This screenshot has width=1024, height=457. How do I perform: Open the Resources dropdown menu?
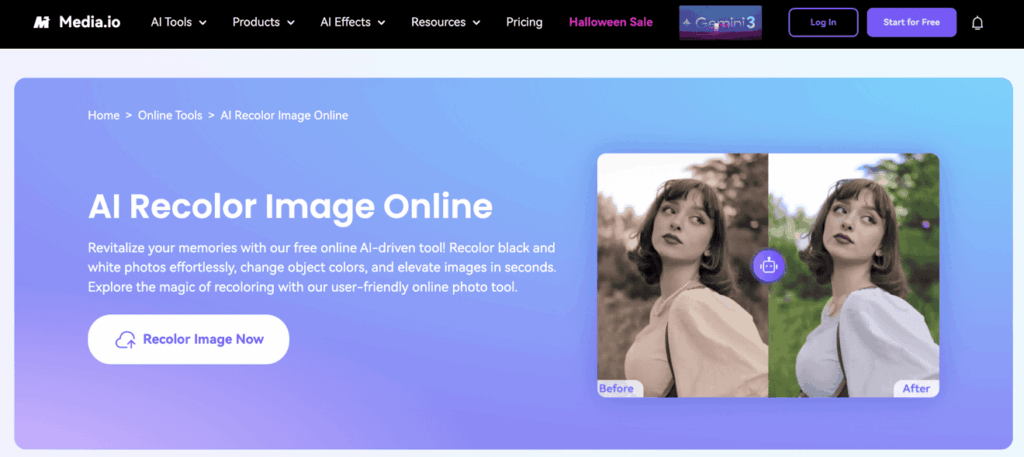(x=446, y=22)
